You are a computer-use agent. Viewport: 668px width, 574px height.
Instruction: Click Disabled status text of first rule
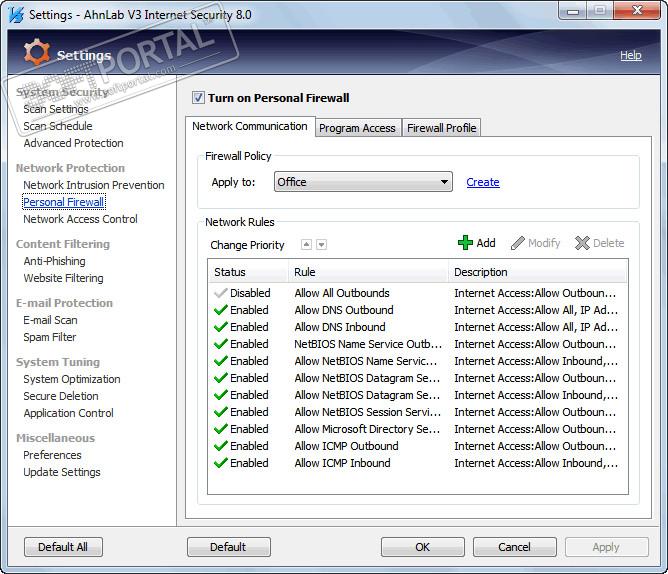[x=250, y=293]
